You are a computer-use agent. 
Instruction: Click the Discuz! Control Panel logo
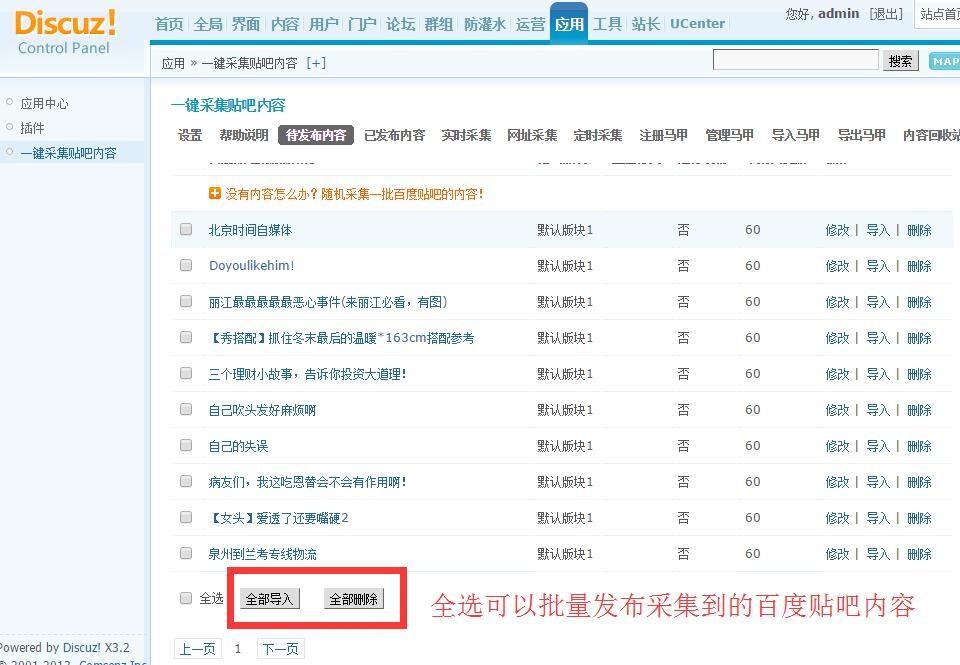point(65,32)
